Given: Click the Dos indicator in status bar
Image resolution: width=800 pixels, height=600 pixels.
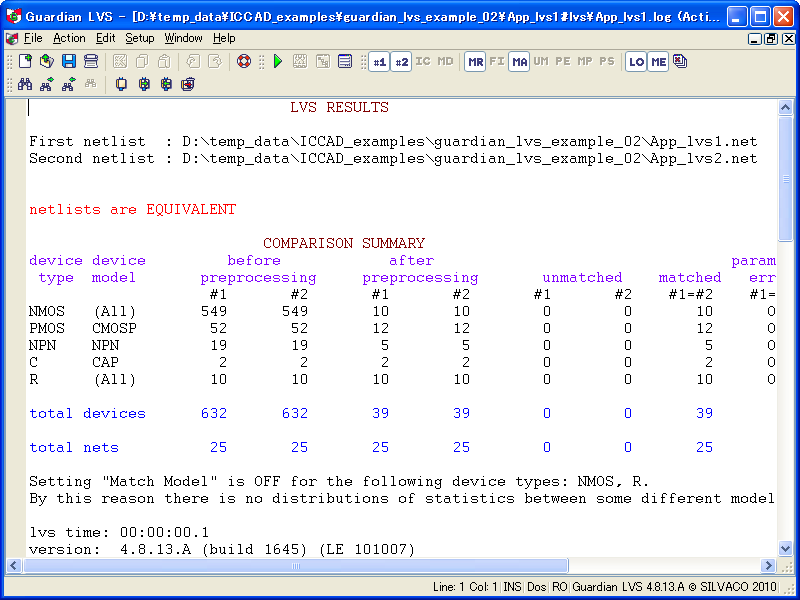Looking at the screenshot, I should point(537,587).
